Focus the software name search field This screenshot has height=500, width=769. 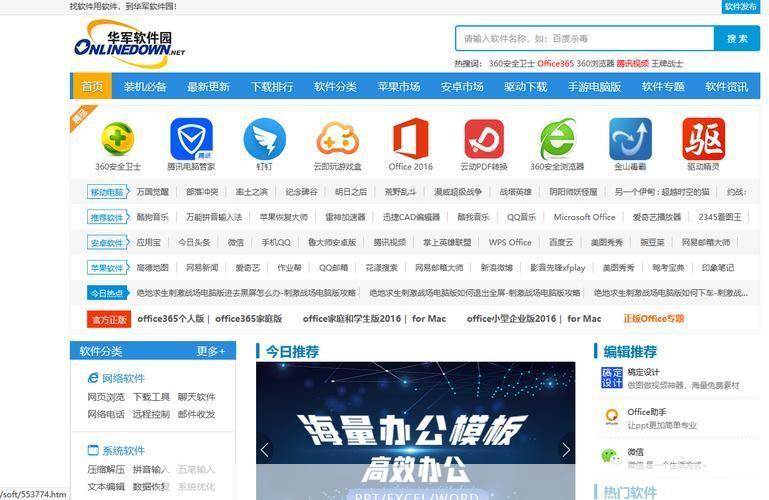pos(584,39)
